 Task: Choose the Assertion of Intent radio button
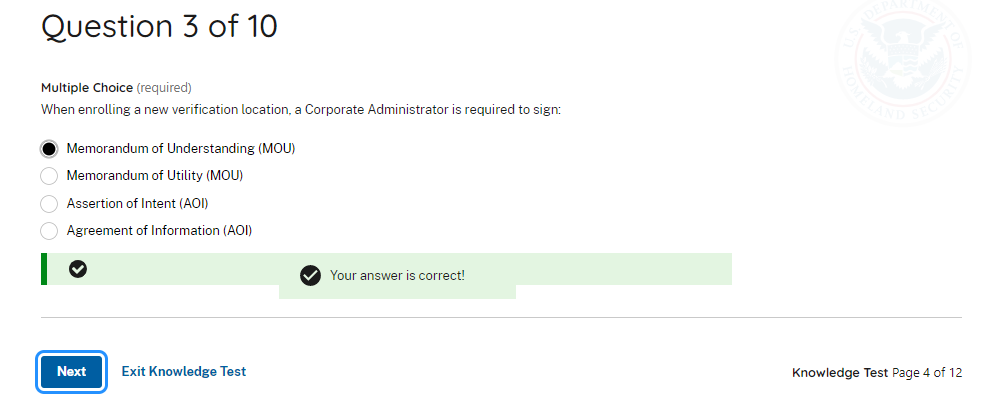(49, 204)
